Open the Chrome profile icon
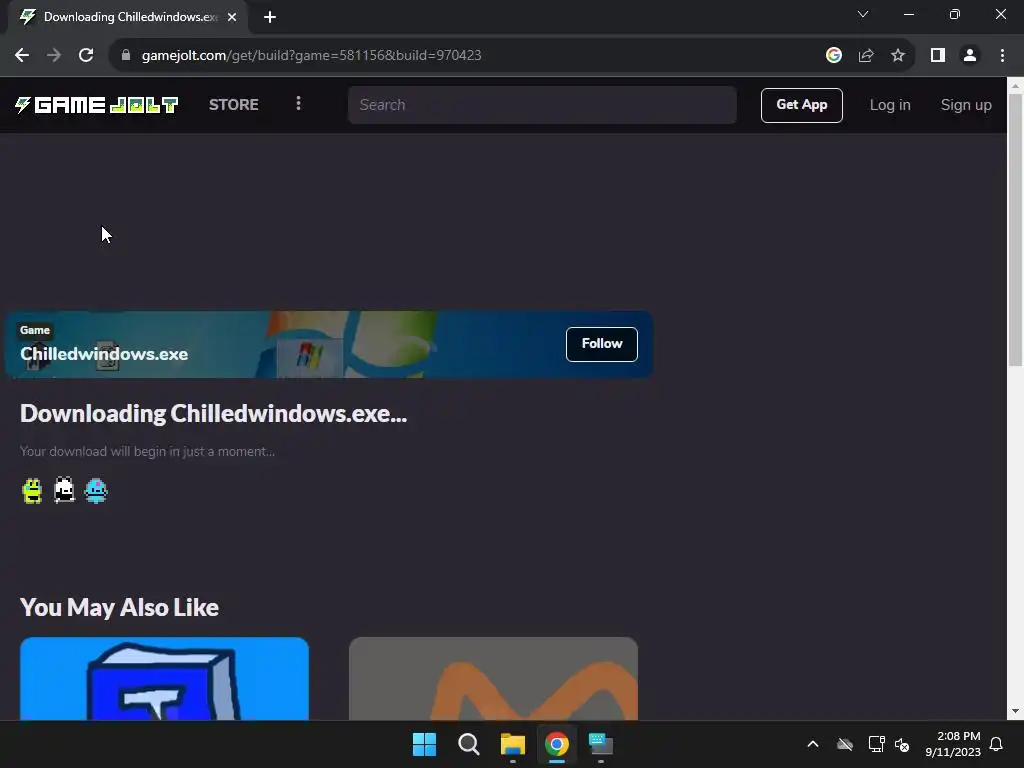 click(x=970, y=55)
